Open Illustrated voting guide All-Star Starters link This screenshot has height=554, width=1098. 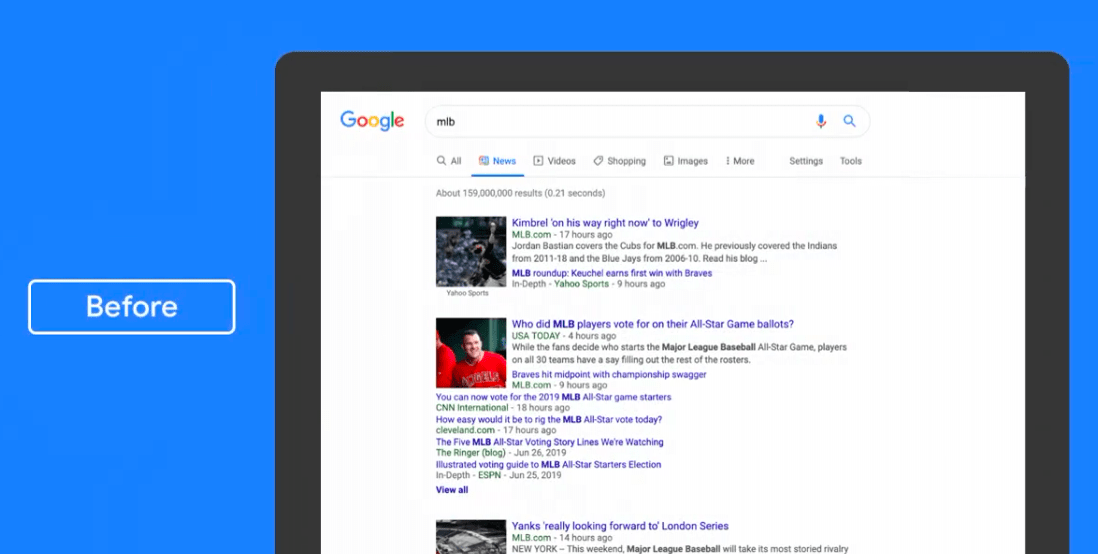(548, 464)
